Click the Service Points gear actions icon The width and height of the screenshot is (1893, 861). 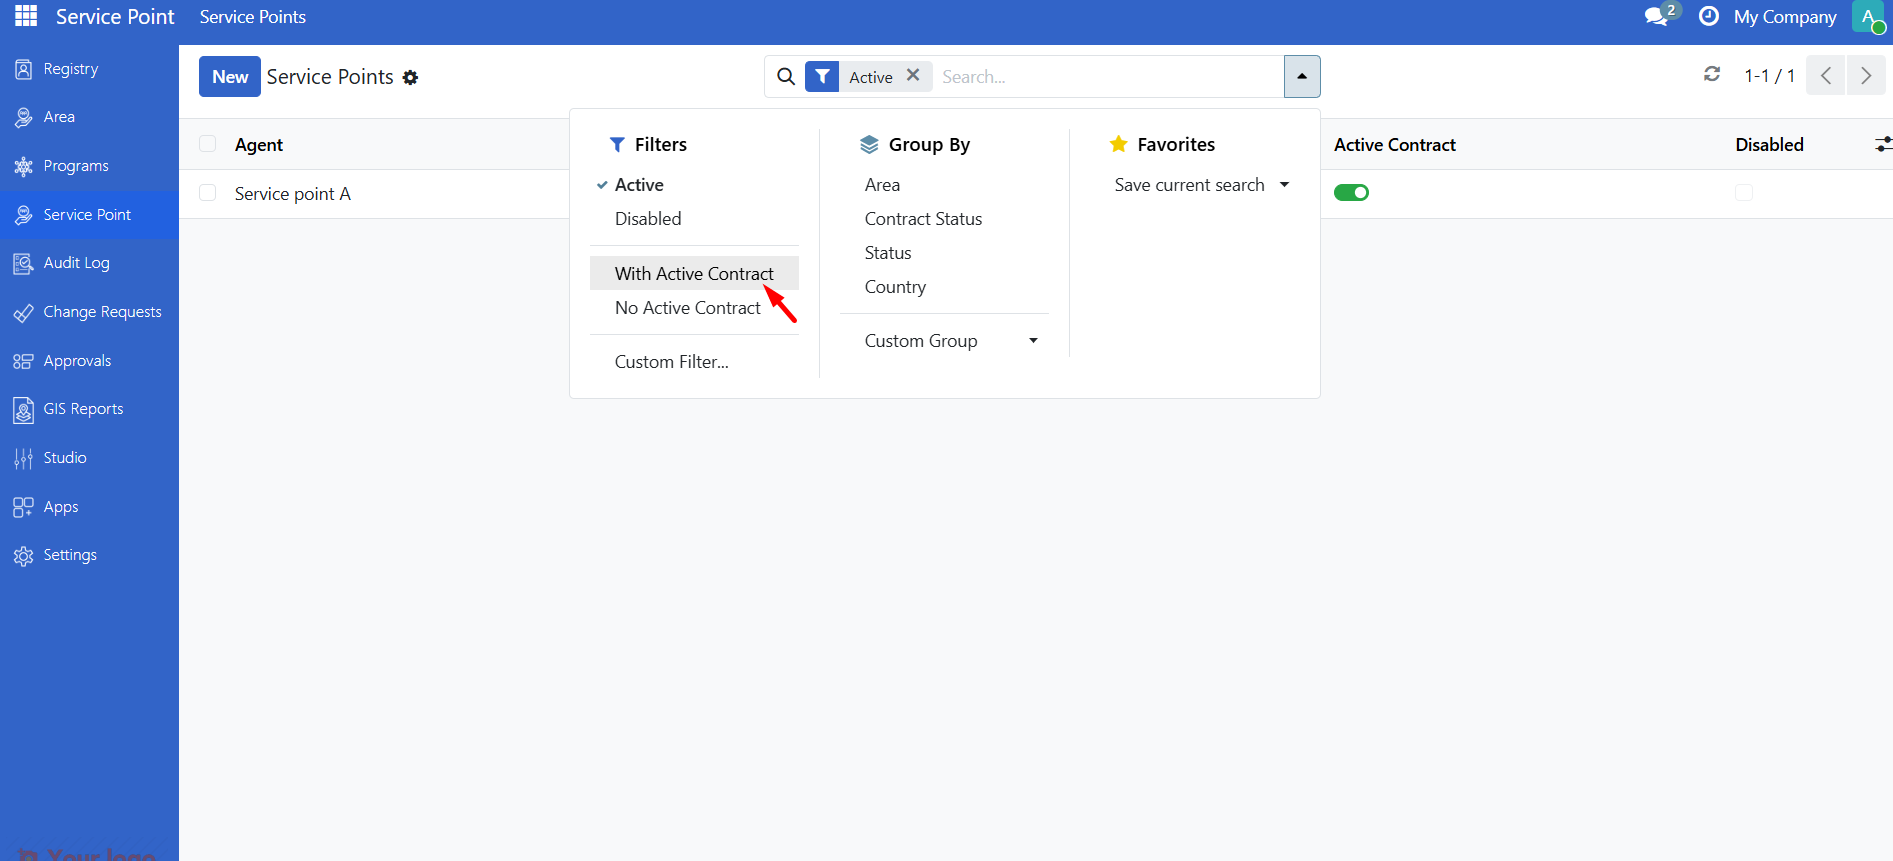(410, 77)
